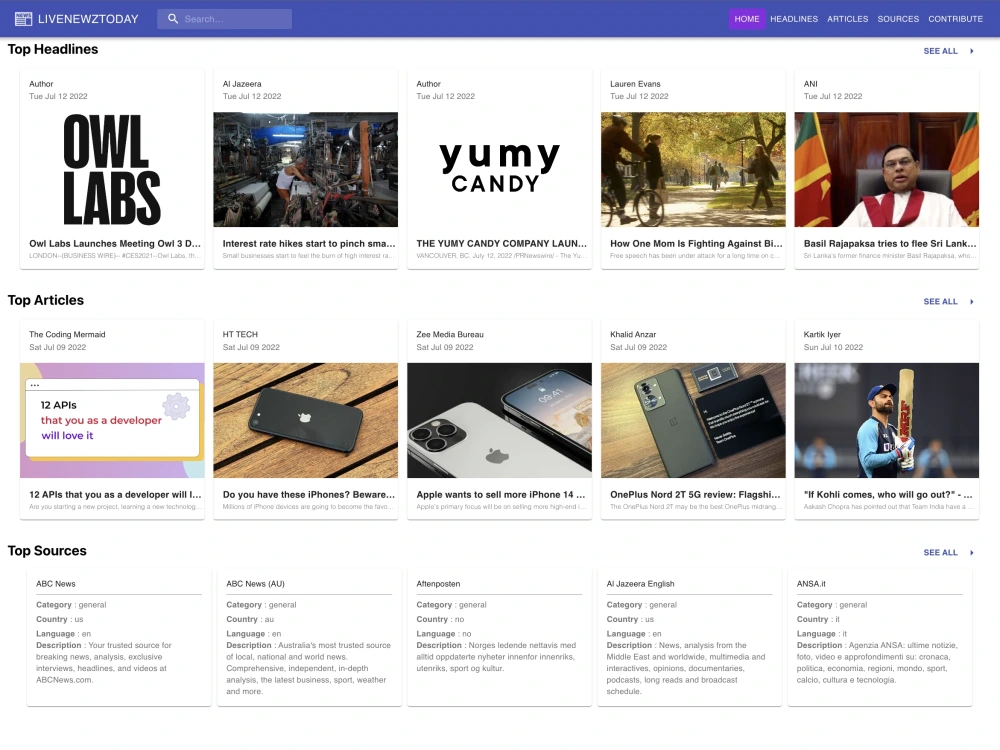Open the Owl Labs logo thumbnail
Screen dimensions: 1000x750
click(112, 170)
